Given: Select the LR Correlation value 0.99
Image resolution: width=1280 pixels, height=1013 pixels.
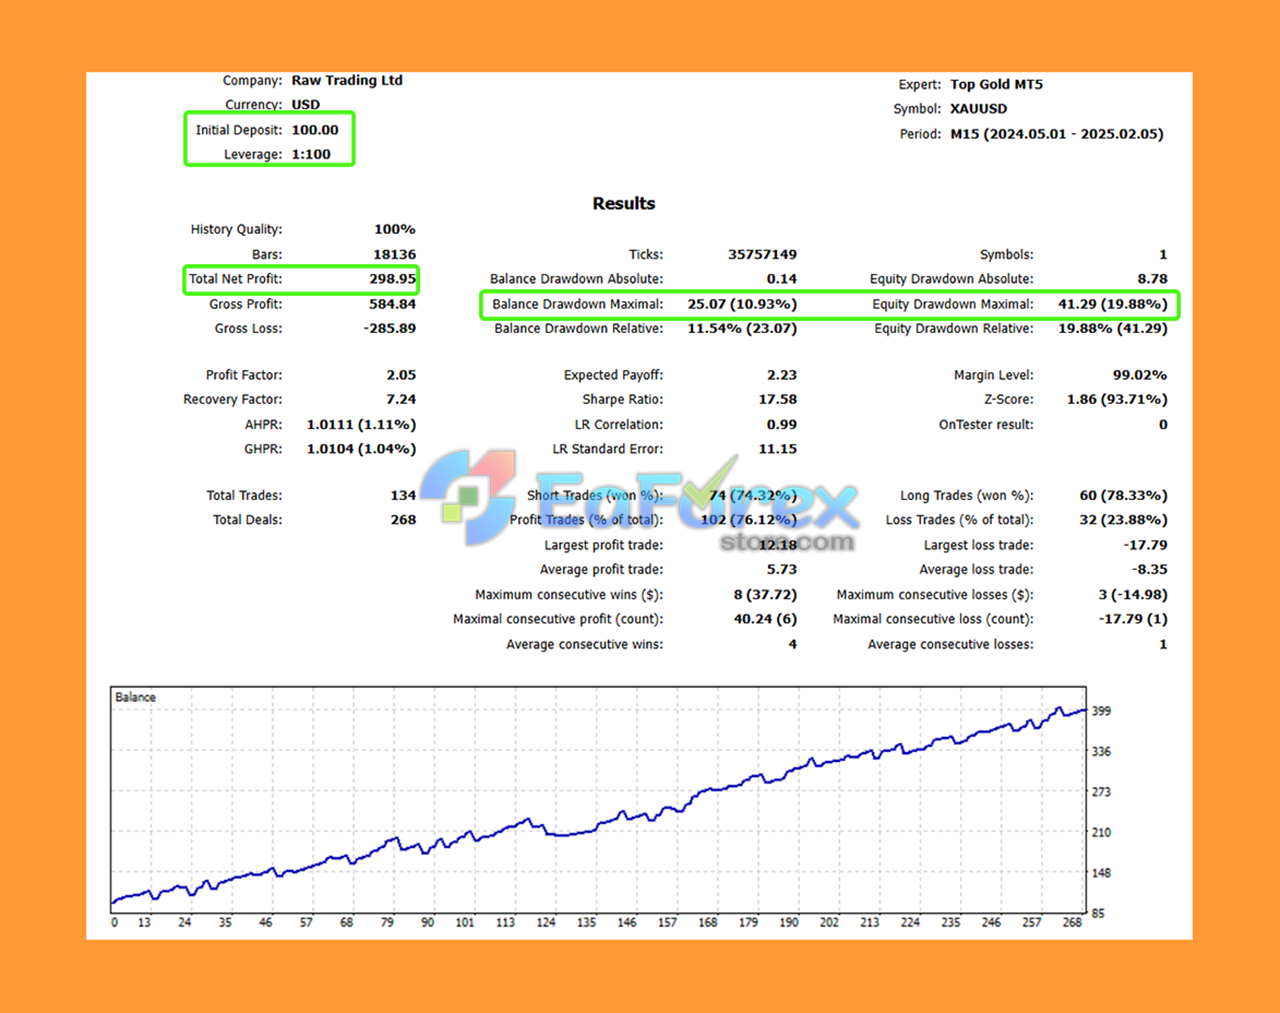Looking at the screenshot, I should [x=782, y=424].
